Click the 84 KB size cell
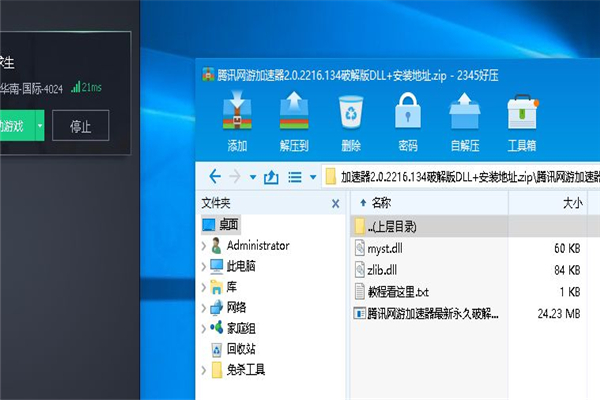The image size is (600, 400). click(x=567, y=270)
